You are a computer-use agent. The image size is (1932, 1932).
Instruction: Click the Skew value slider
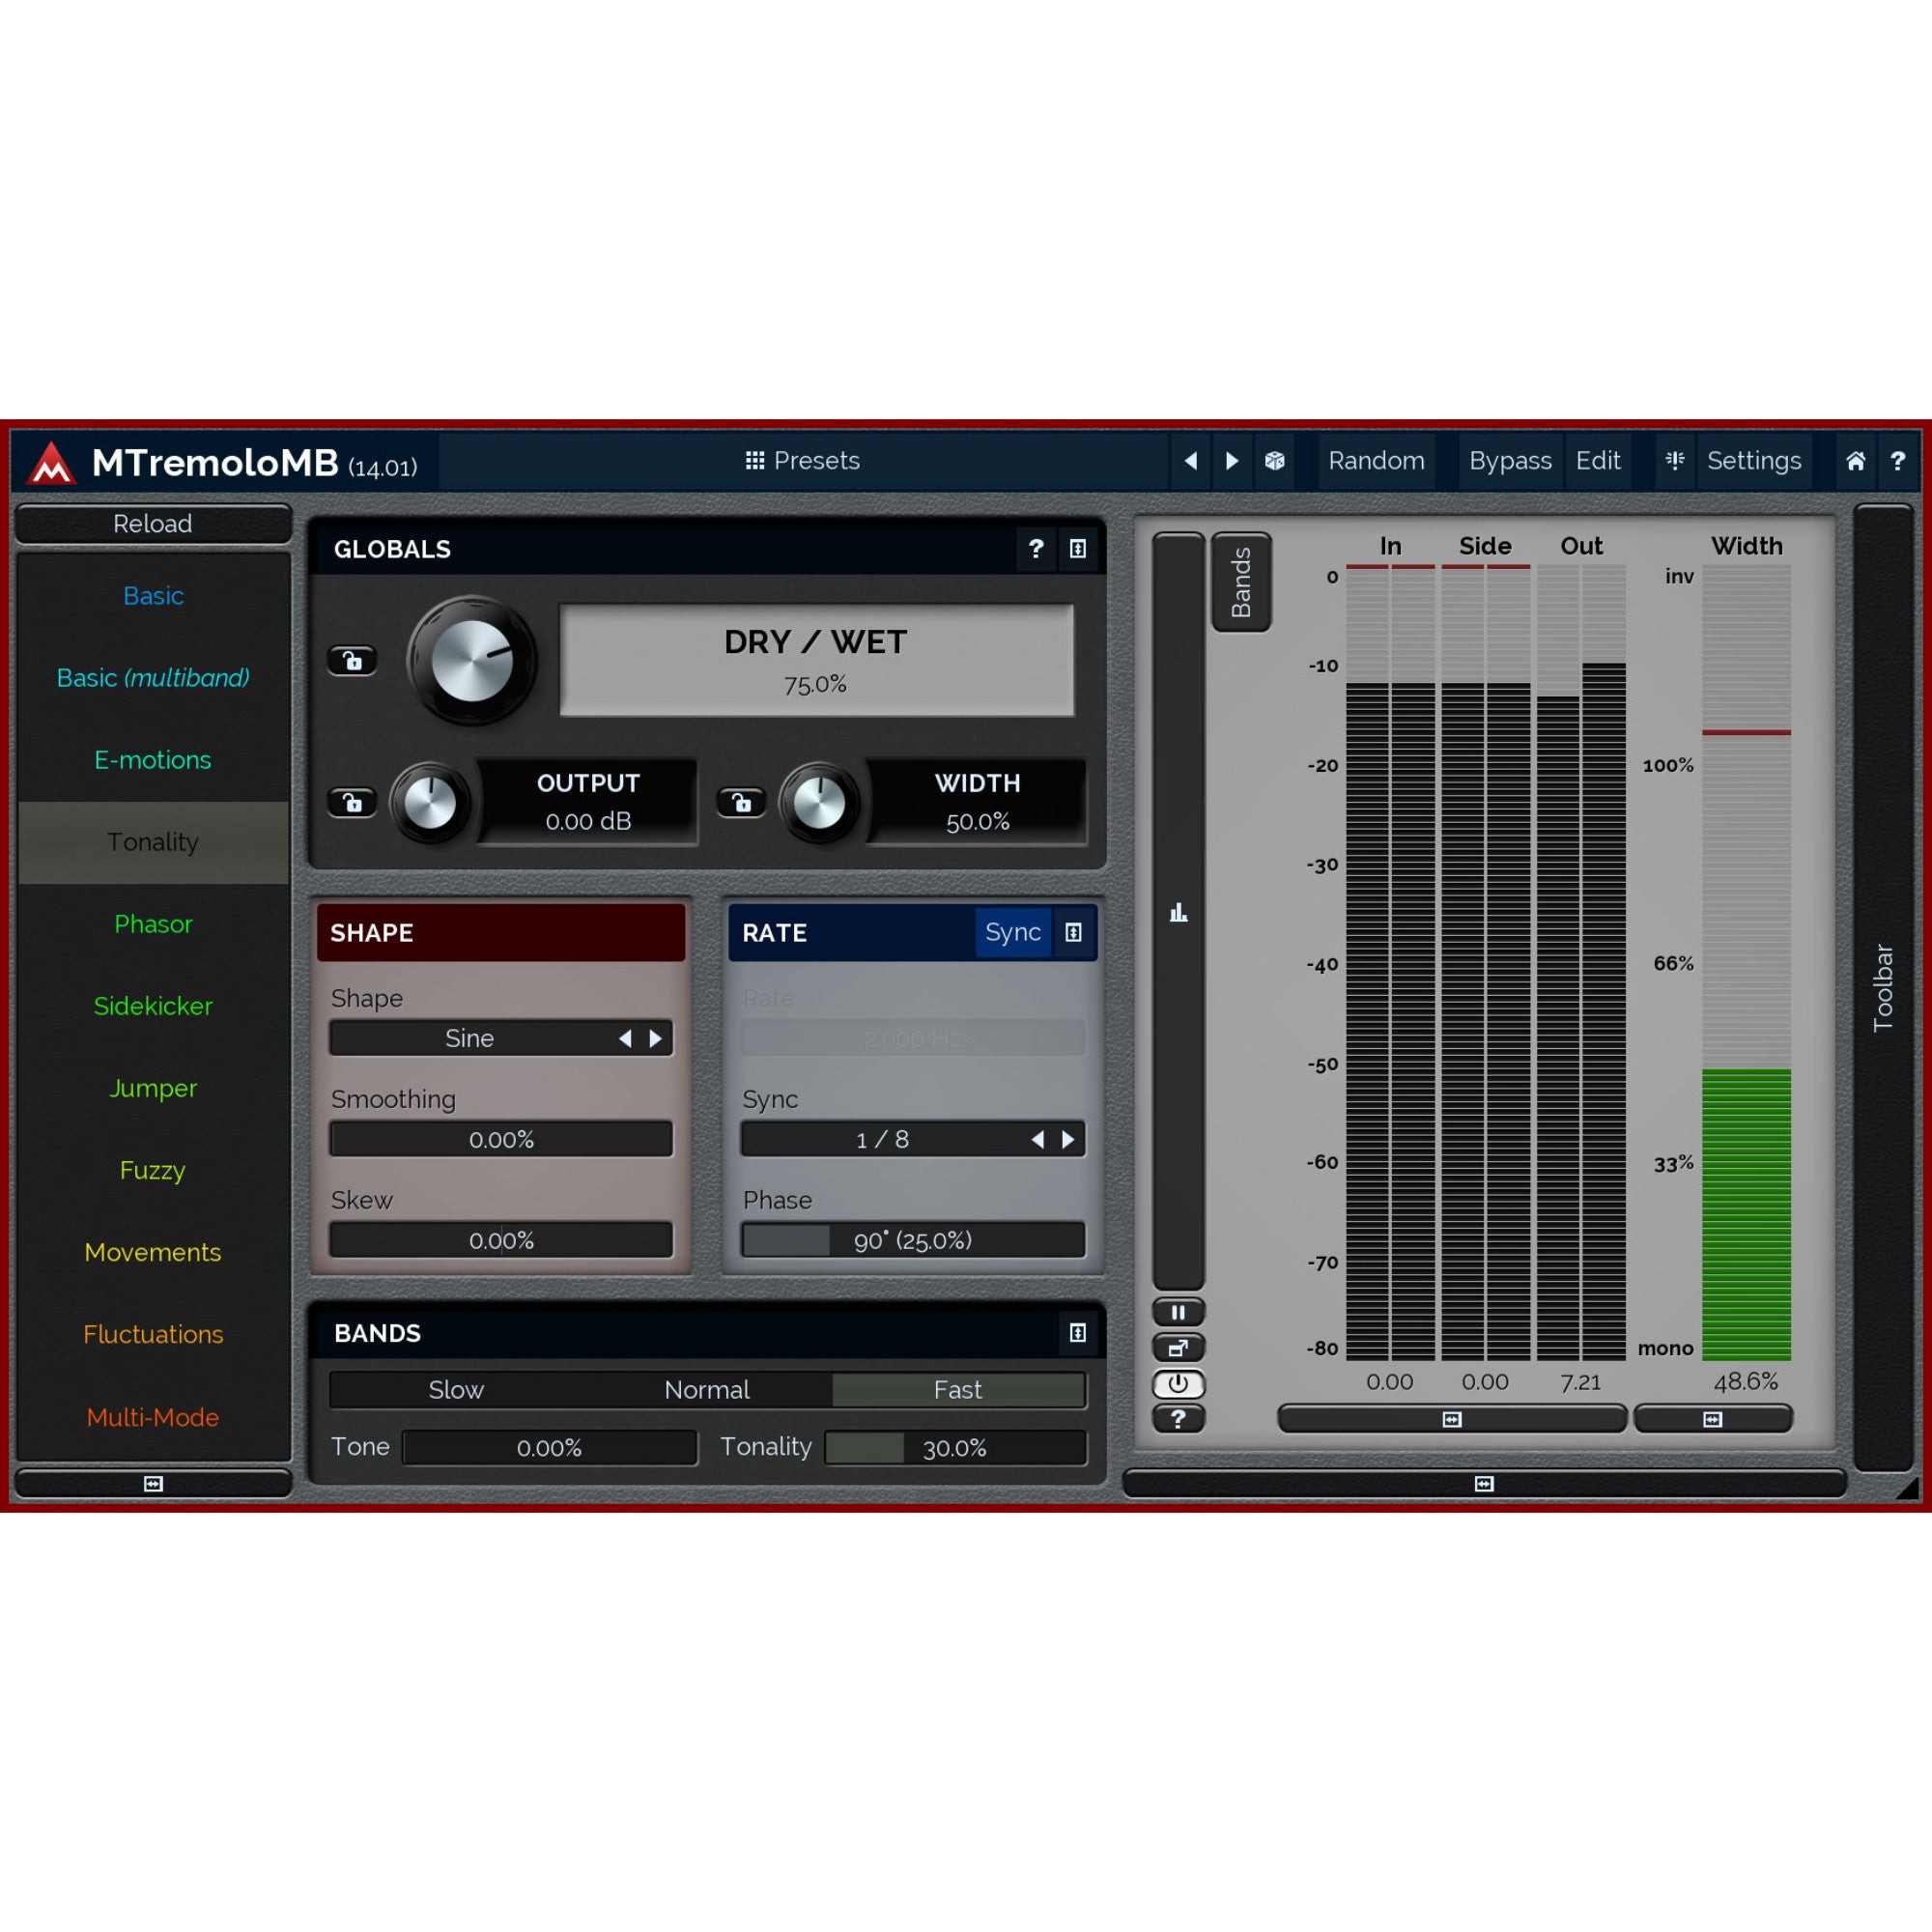(501, 1241)
